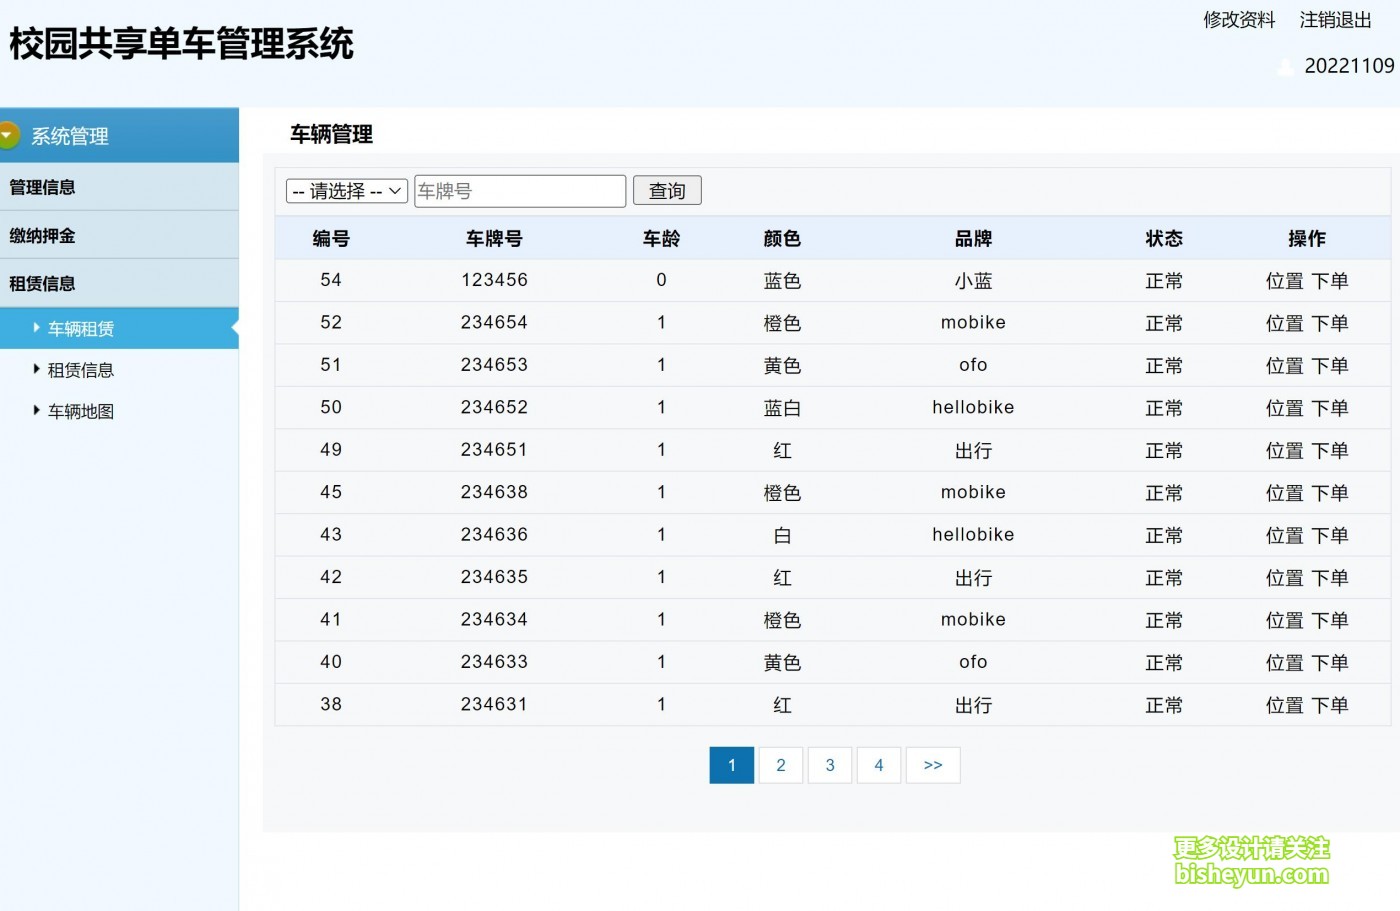Click the >> next page button
1400x911 pixels.
933,765
